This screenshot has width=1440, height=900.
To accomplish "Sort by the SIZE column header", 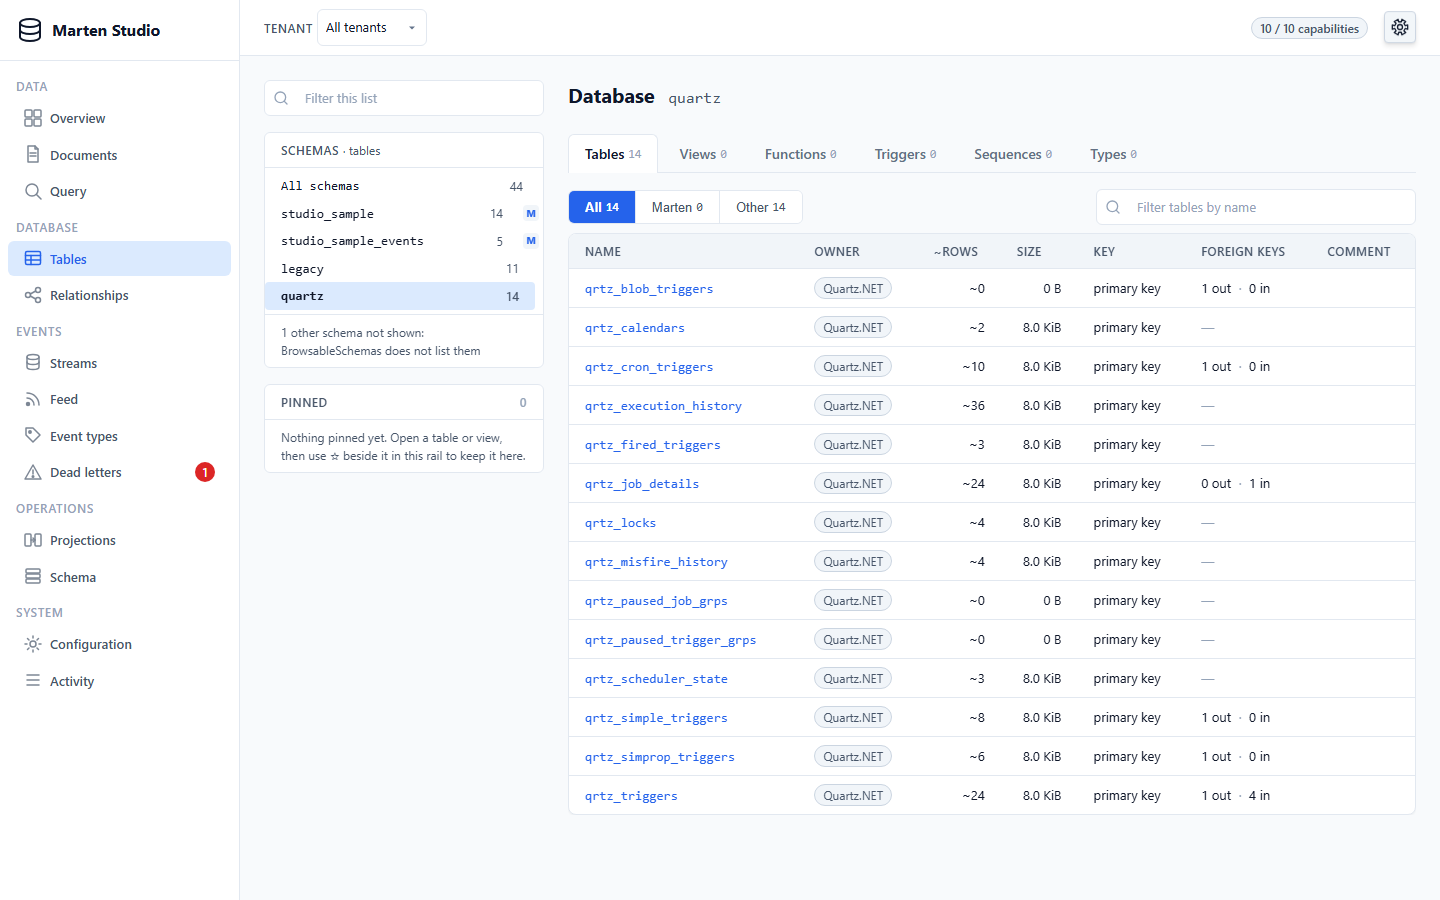I will coord(1029,252).
